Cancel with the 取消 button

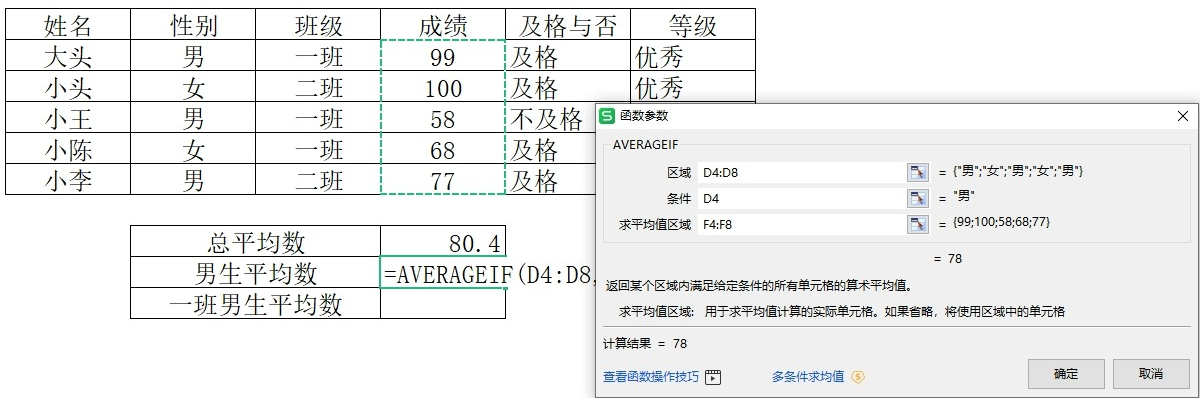click(1150, 374)
